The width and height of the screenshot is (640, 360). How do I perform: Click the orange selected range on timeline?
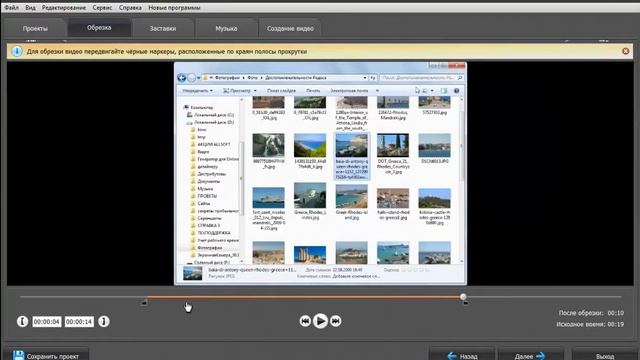303,297
